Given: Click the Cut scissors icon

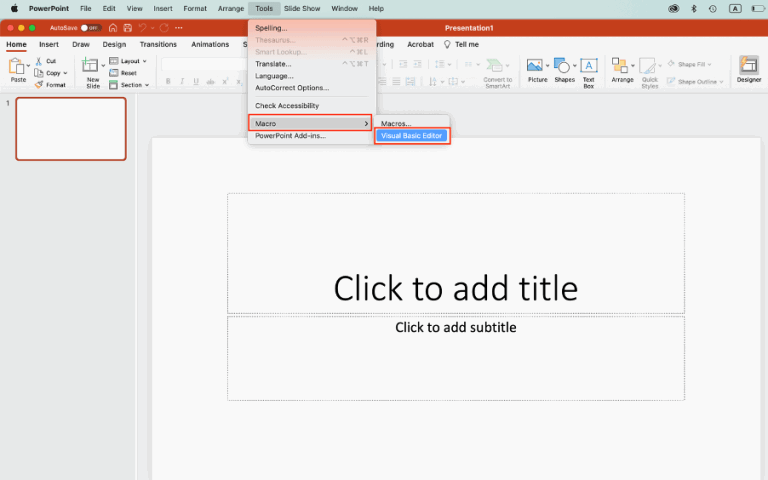Looking at the screenshot, I should 39,61.
